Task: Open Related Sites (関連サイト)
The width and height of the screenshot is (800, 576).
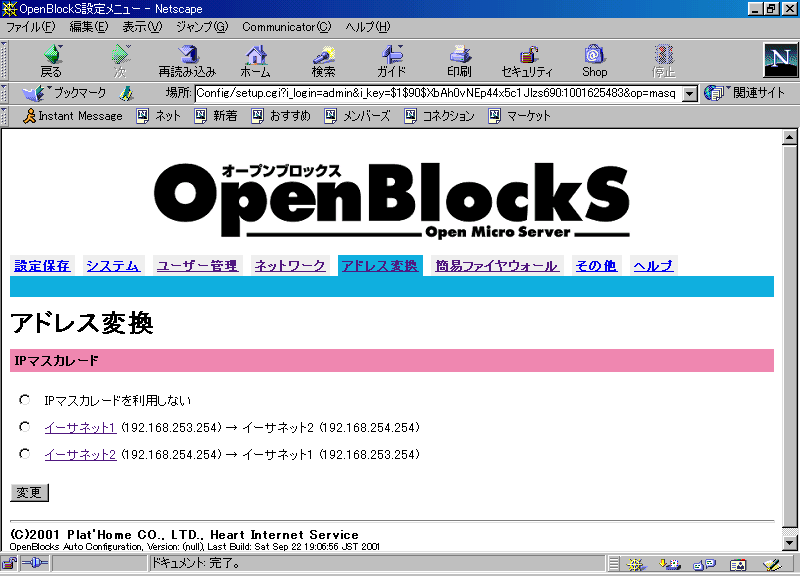Action: click(x=744, y=93)
